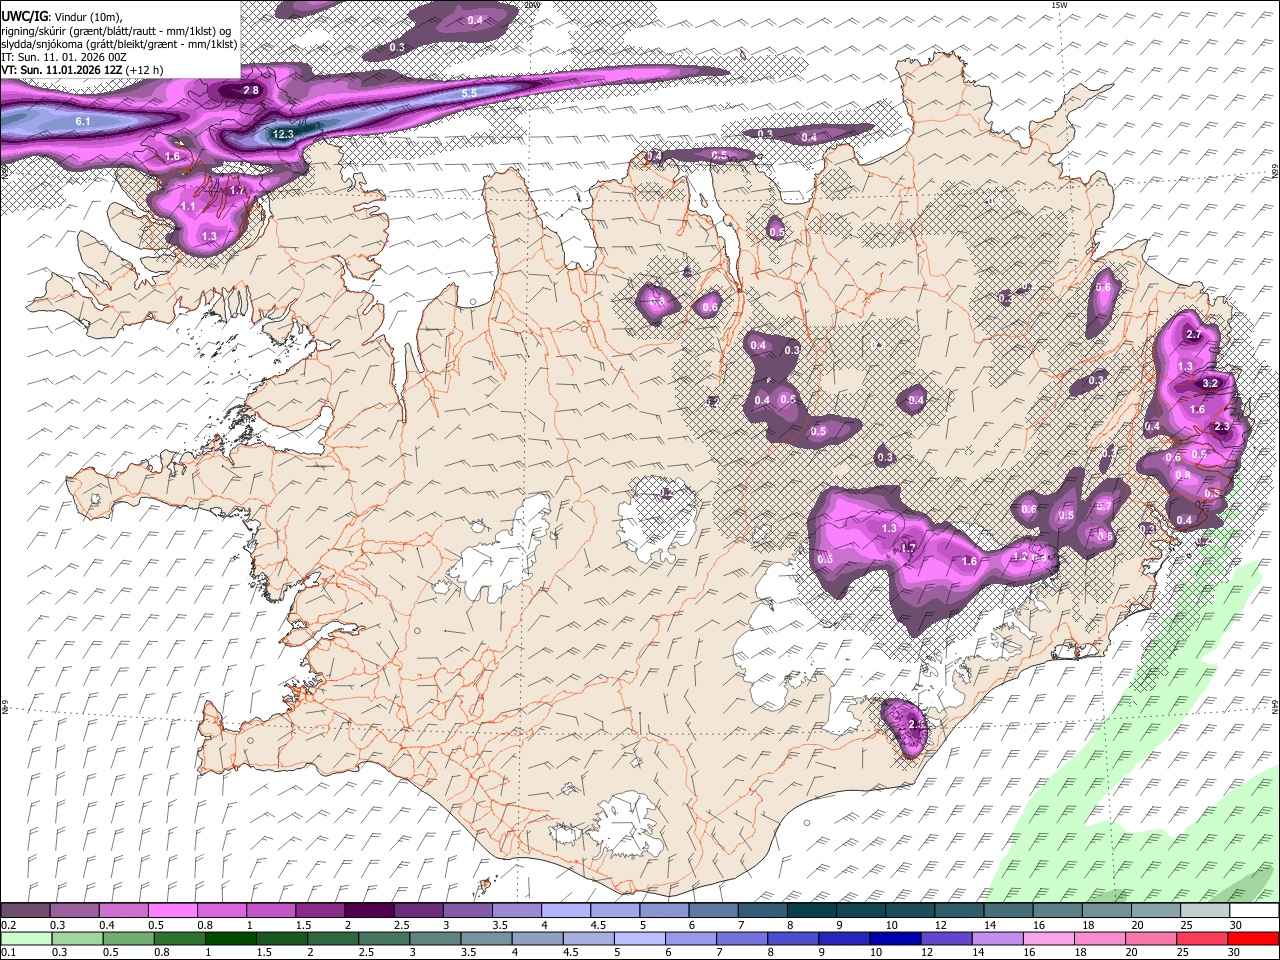Click the 3.2 value on the east coast

[x=1210, y=383]
